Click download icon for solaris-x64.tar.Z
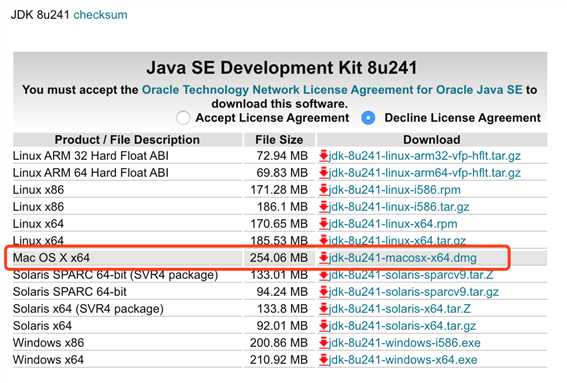Image resolution: width=567 pixels, height=383 pixels. 324,309
